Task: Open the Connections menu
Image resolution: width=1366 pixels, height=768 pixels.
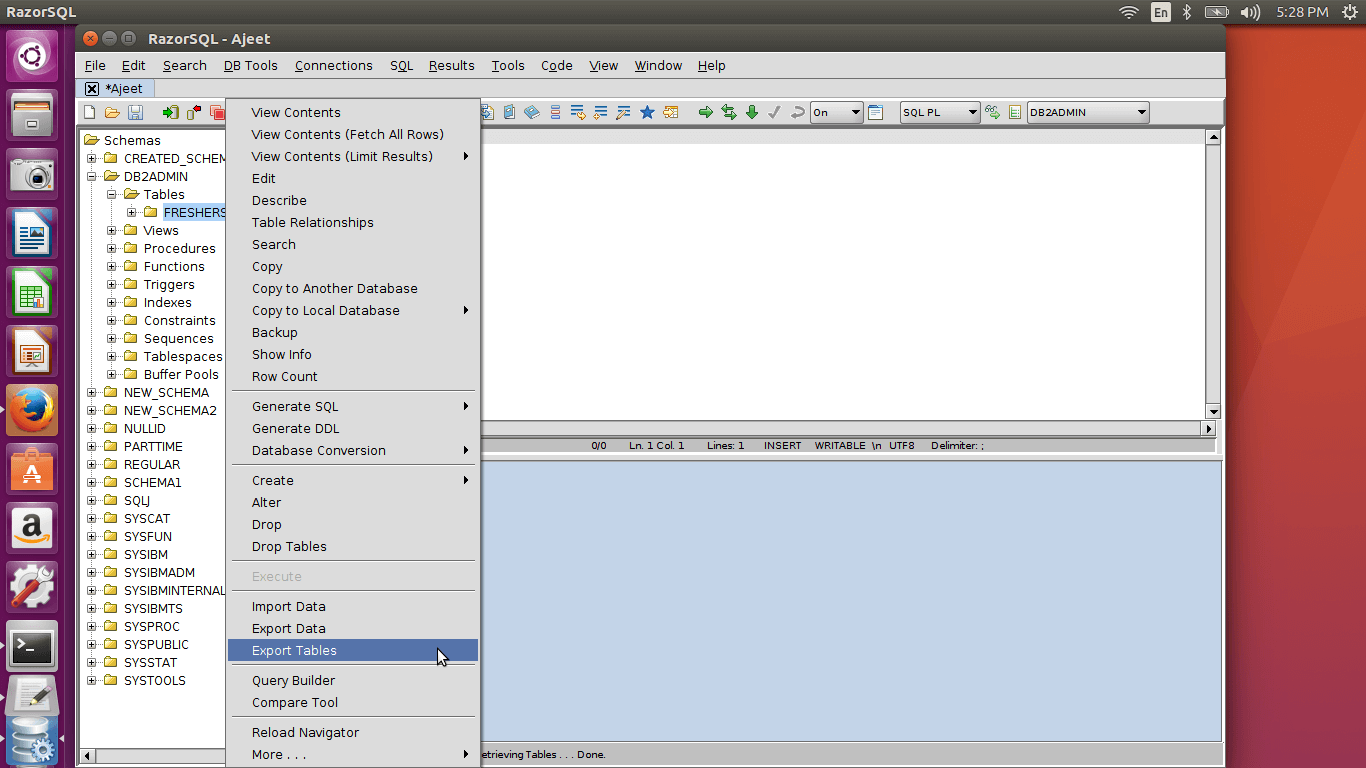Action: [x=333, y=65]
